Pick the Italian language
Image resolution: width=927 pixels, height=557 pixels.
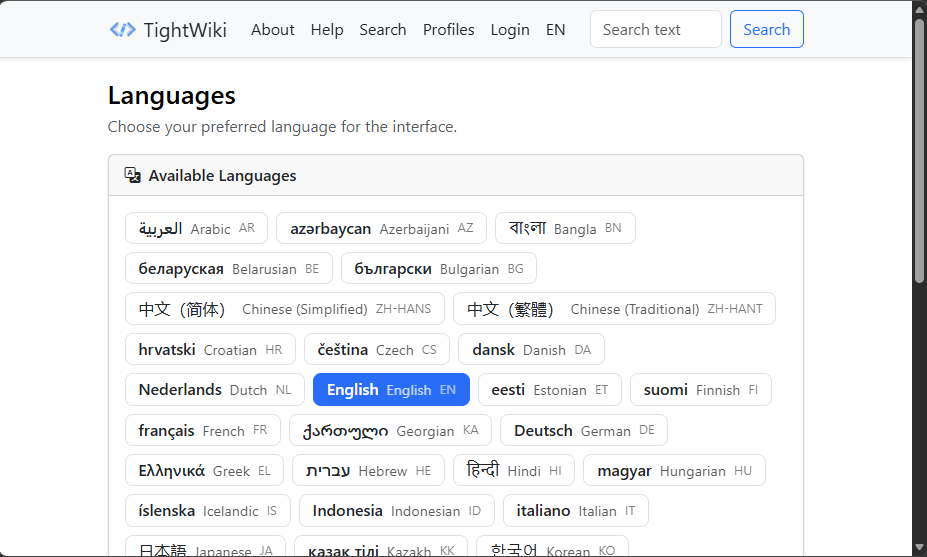(576, 510)
